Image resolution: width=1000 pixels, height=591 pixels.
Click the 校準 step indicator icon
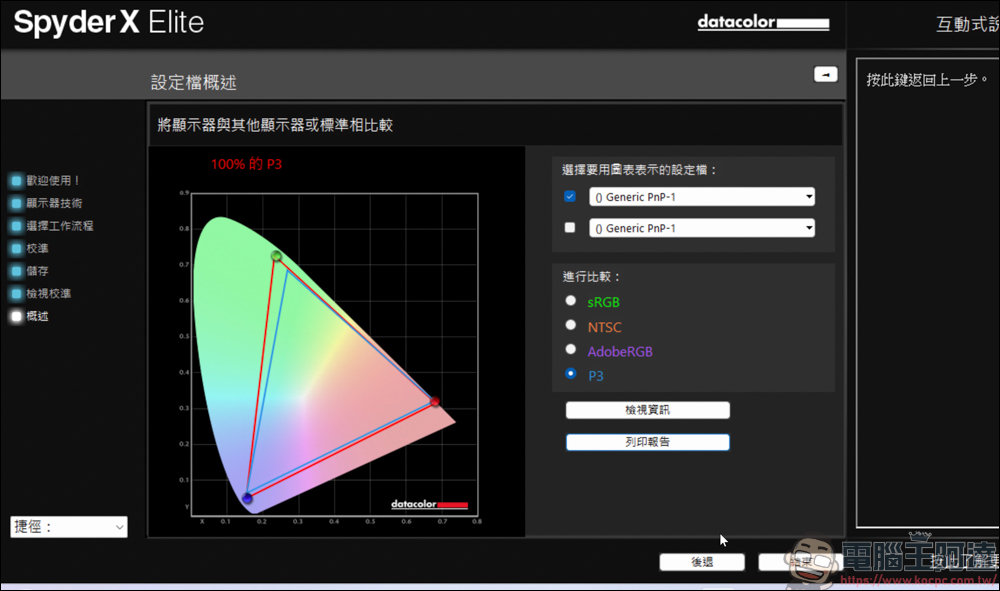tap(17, 249)
